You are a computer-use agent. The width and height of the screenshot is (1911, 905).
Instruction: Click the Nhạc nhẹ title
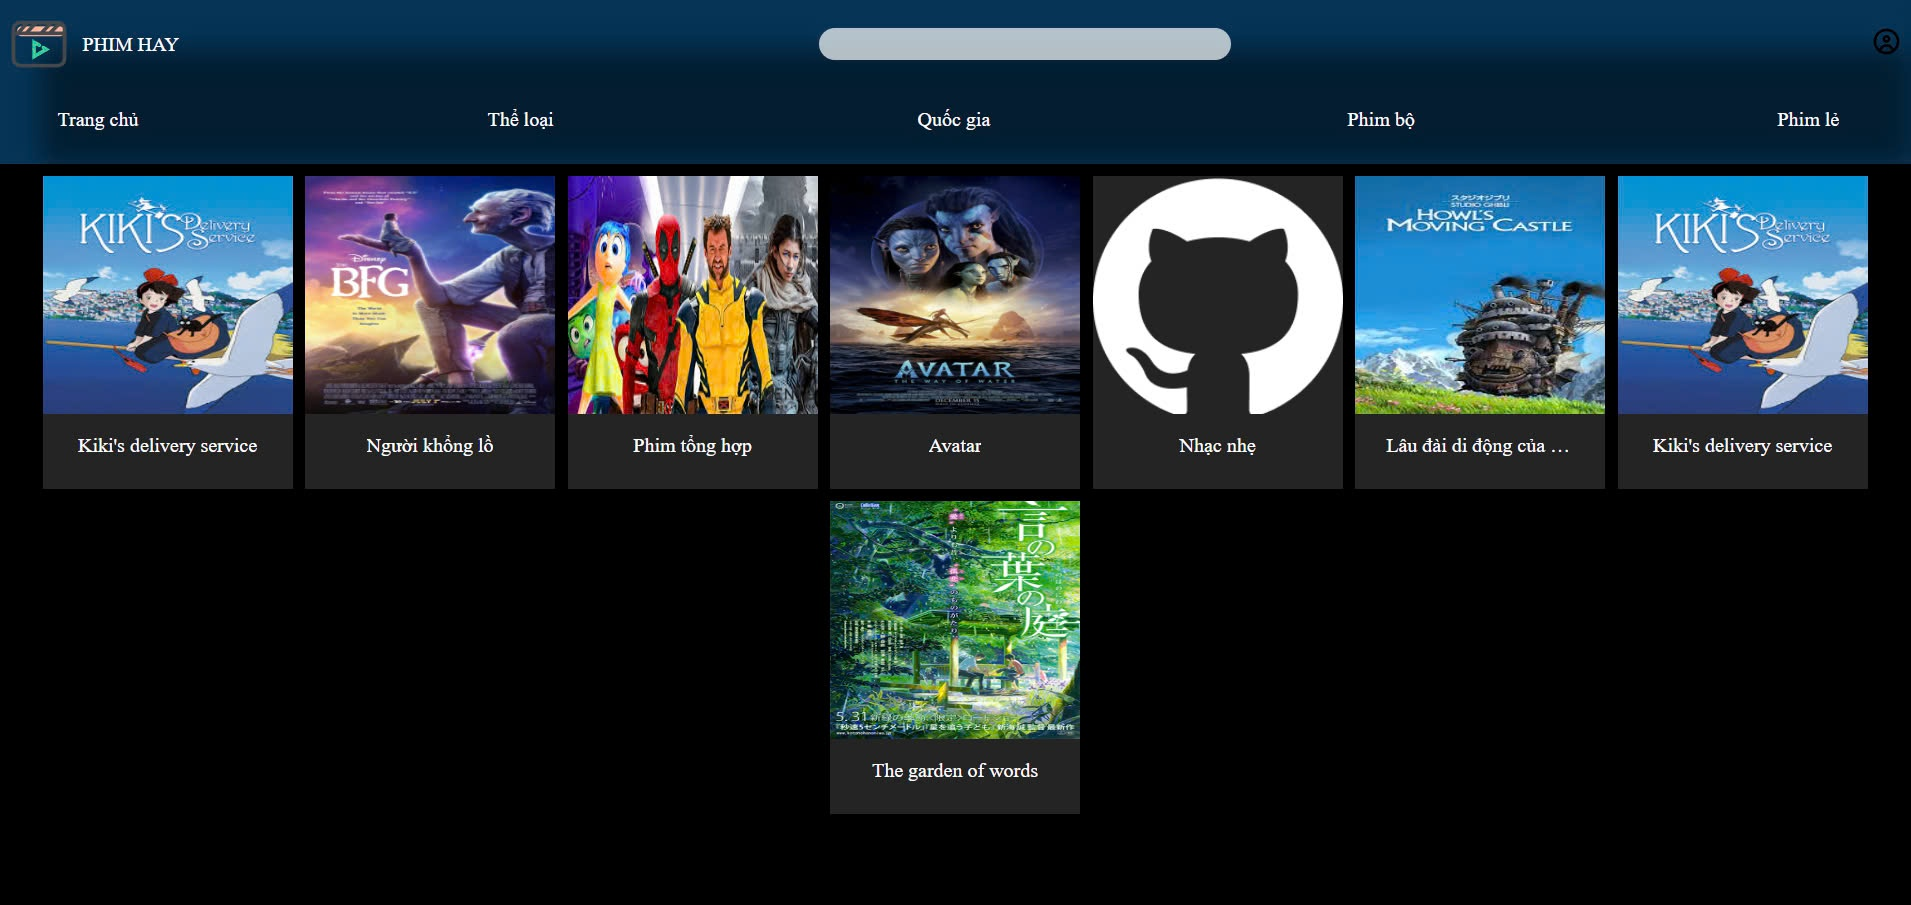[x=1217, y=446]
